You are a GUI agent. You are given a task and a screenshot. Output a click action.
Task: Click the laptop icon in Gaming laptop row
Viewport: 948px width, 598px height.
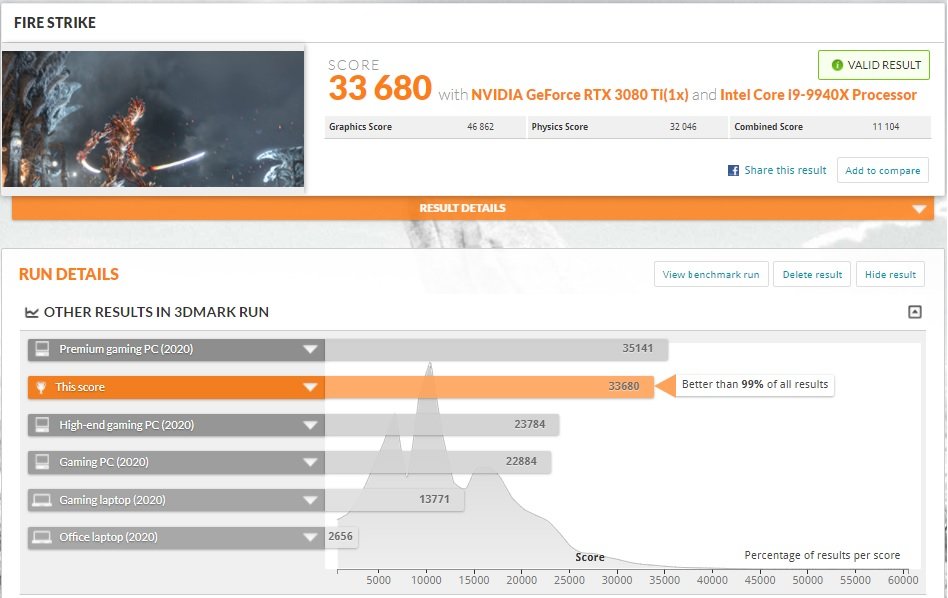click(42, 500)
